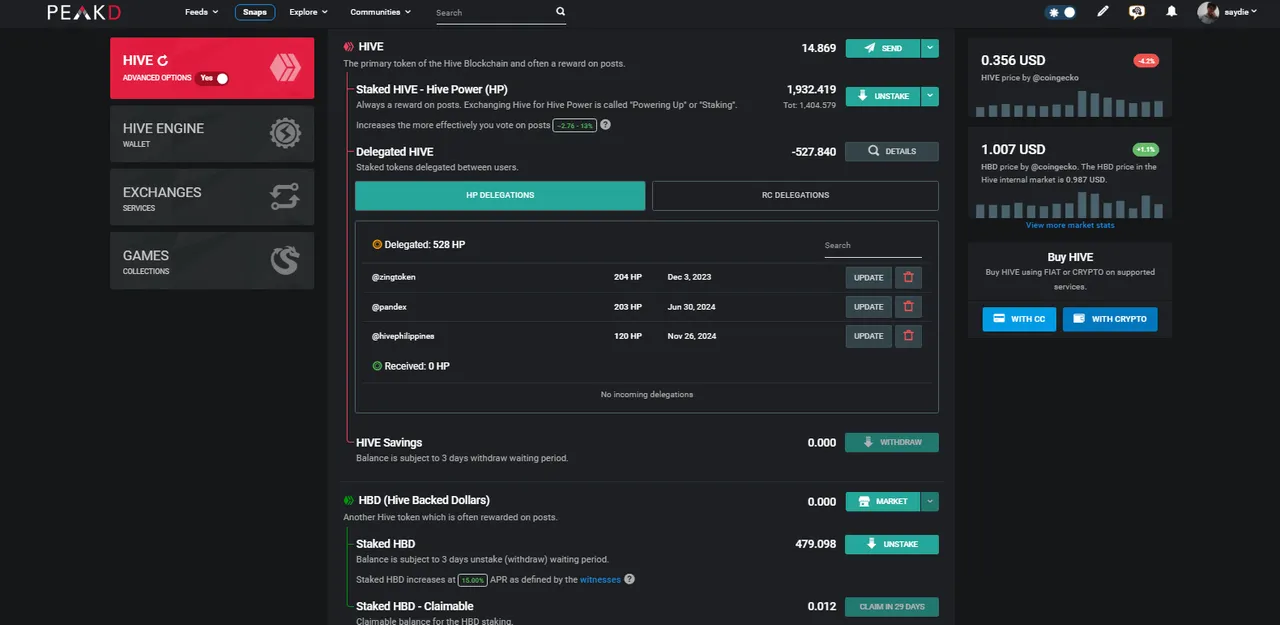Go to the Snaps tab
1280x625 pixels.
255,12
